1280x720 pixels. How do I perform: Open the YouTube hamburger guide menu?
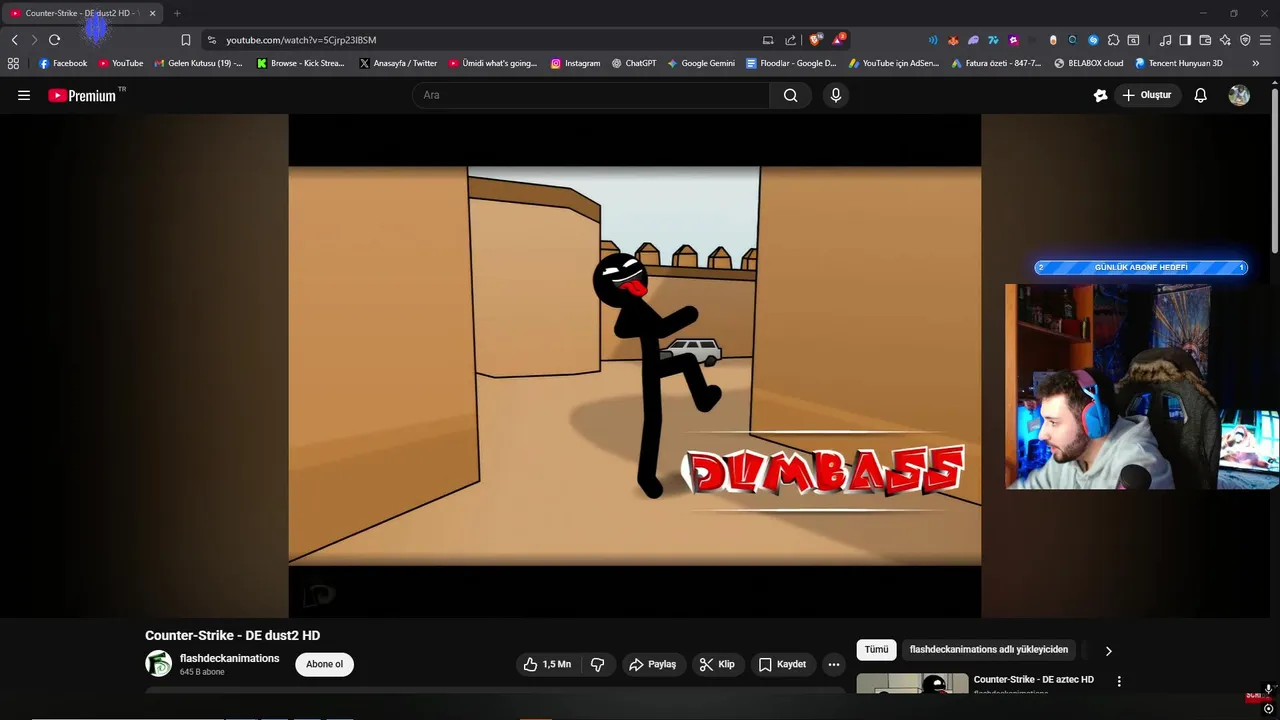pos(24,95)
